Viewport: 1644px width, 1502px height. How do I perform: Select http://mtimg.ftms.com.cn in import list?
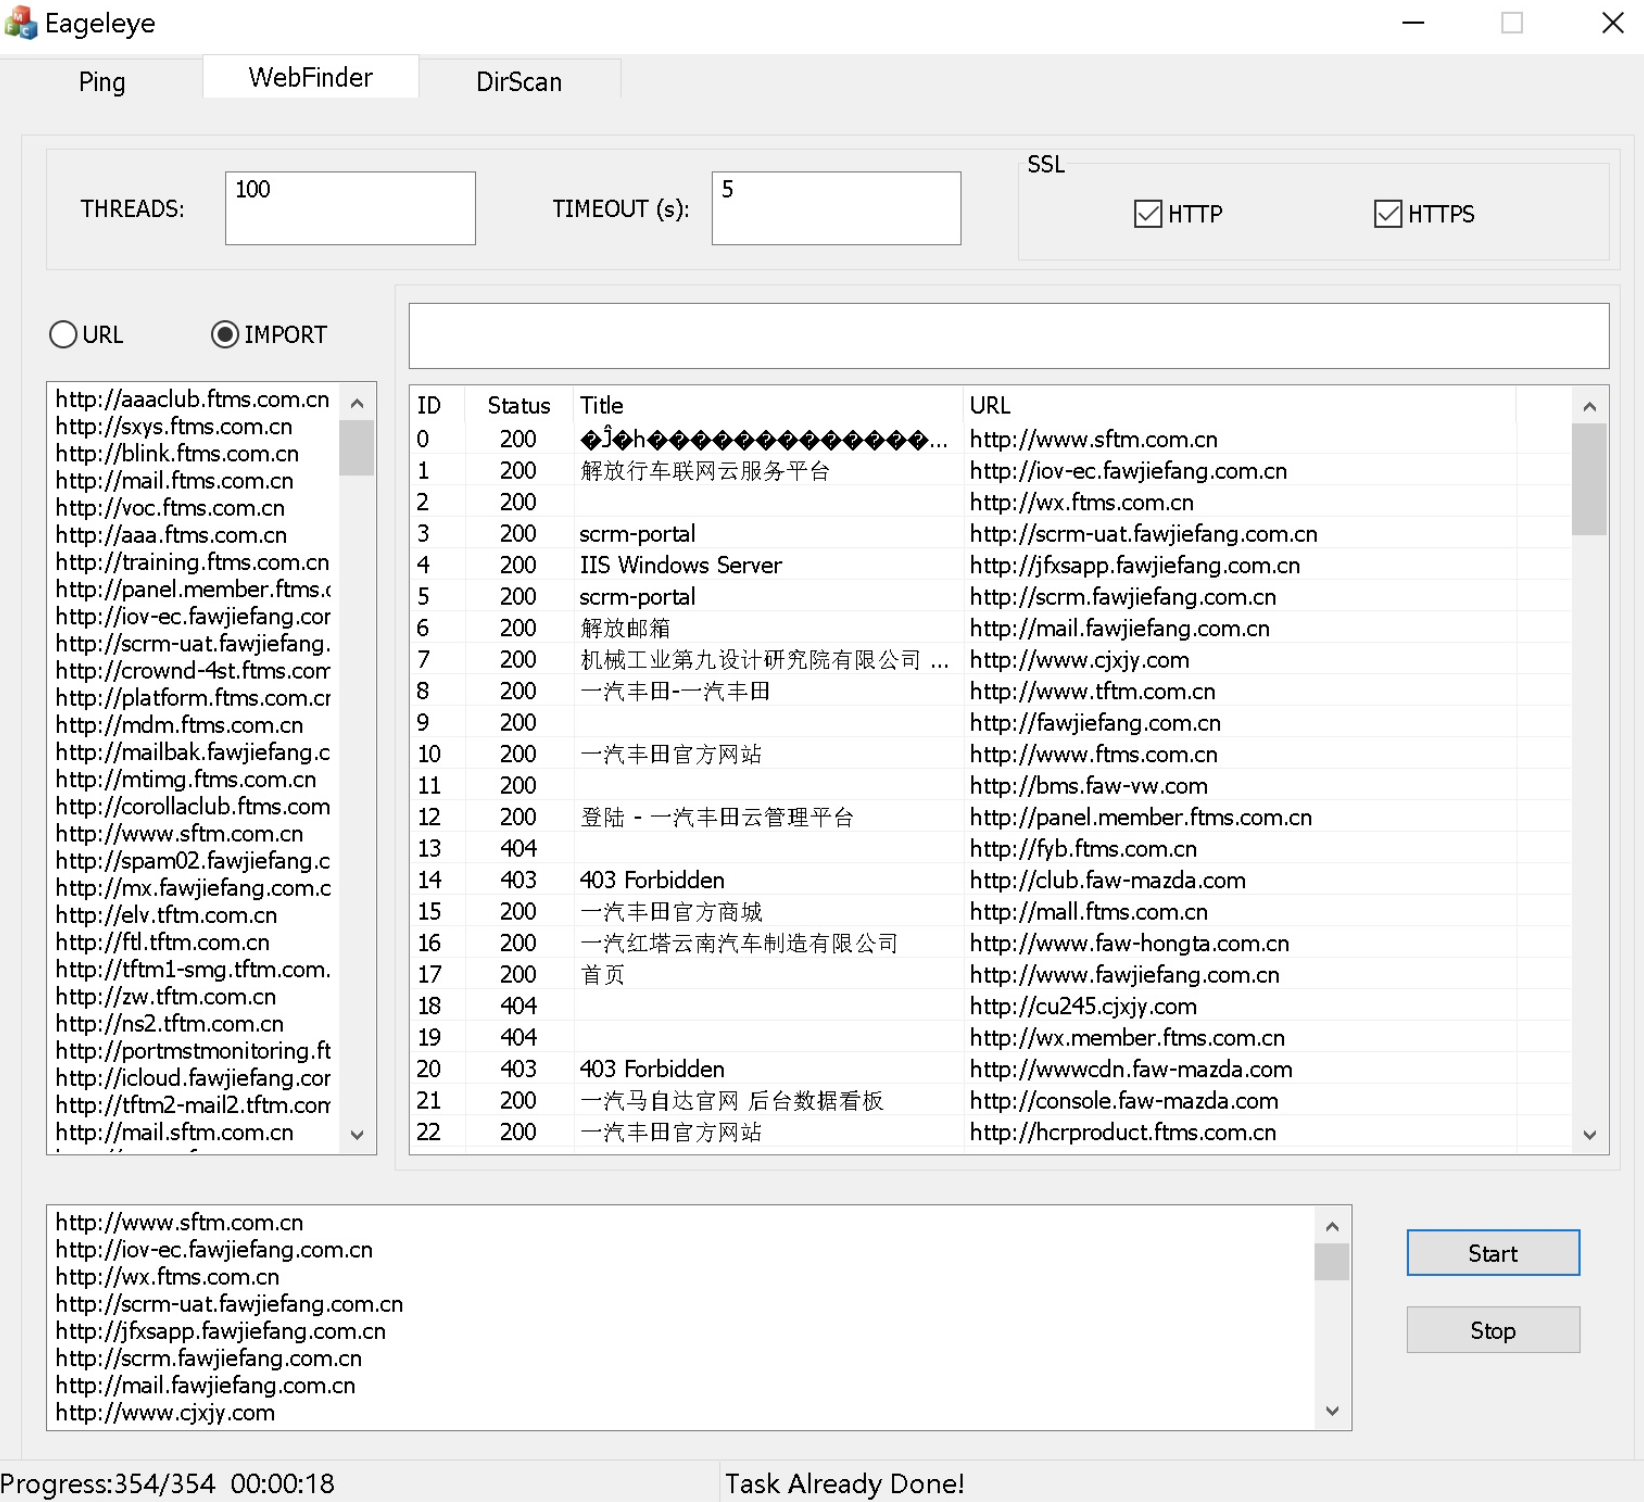186,779
